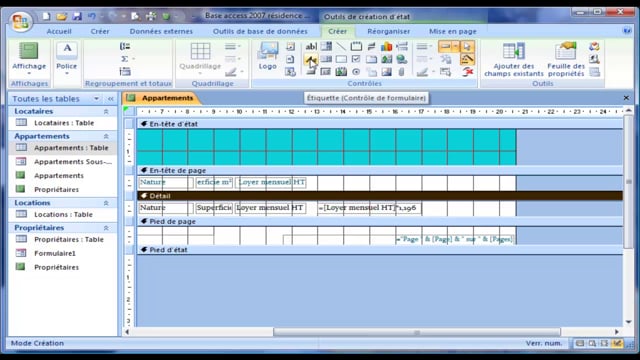The image size is (640, 360).
Task: Select the Pied de page section bar
Action: [x=380, y=221]
